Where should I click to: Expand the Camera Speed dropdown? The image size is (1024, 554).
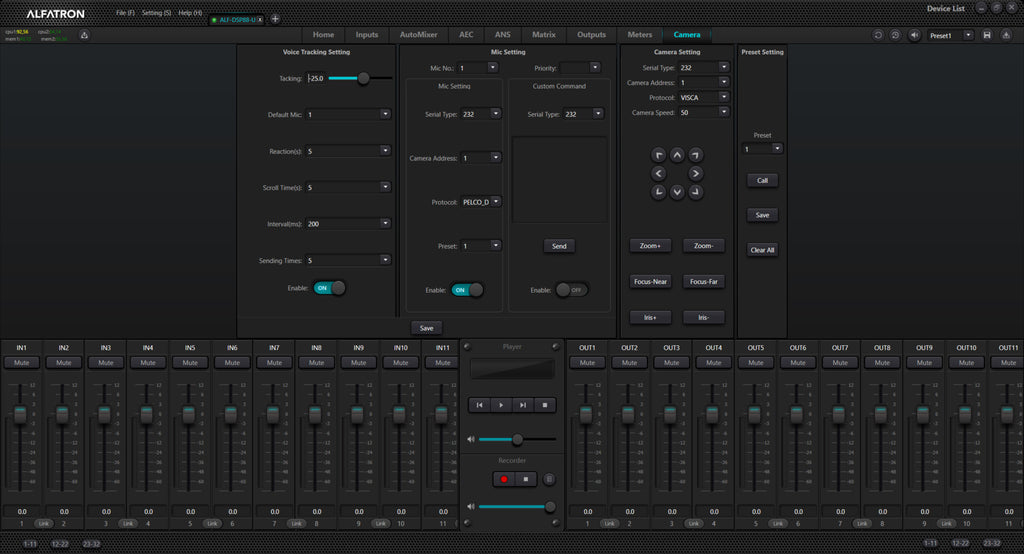coord(724,112)
